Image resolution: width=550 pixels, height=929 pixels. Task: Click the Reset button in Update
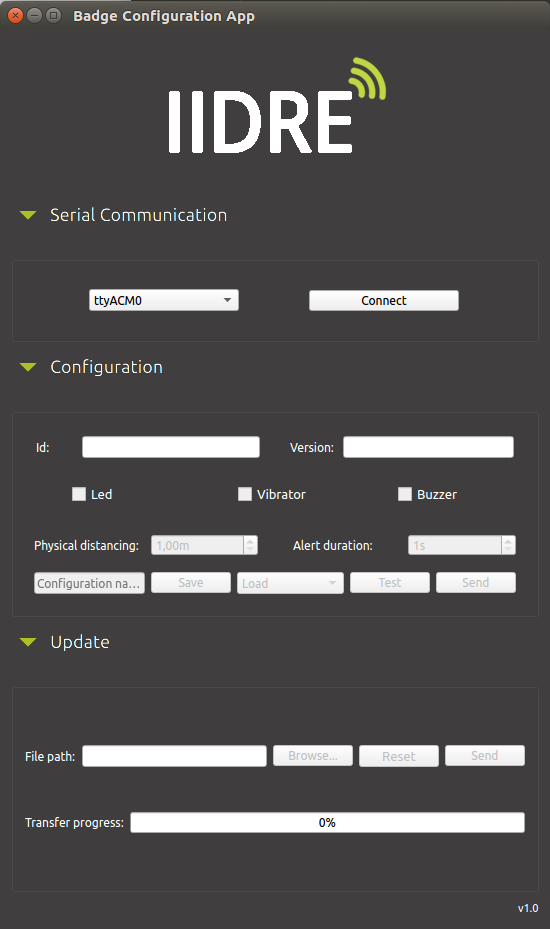pos(398,756)
